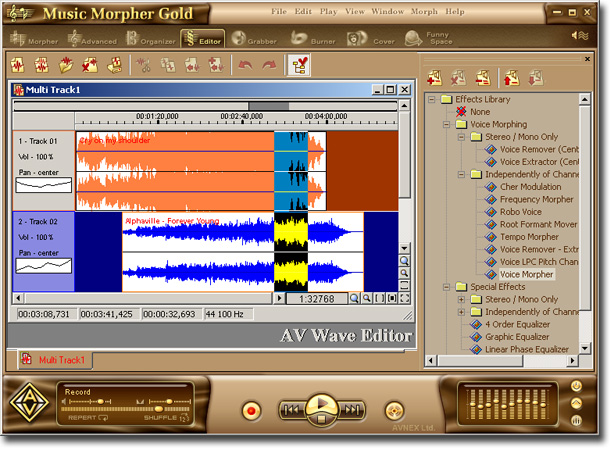This screenshot has height=449, width=610.
Task: Select the Tempo Morpher effect
Action: click(x=529, y=237)
